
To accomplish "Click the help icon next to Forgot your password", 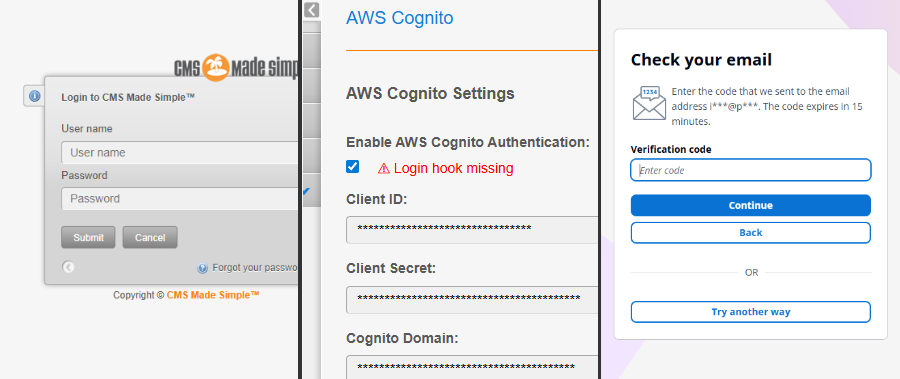I will pos(203,268).
